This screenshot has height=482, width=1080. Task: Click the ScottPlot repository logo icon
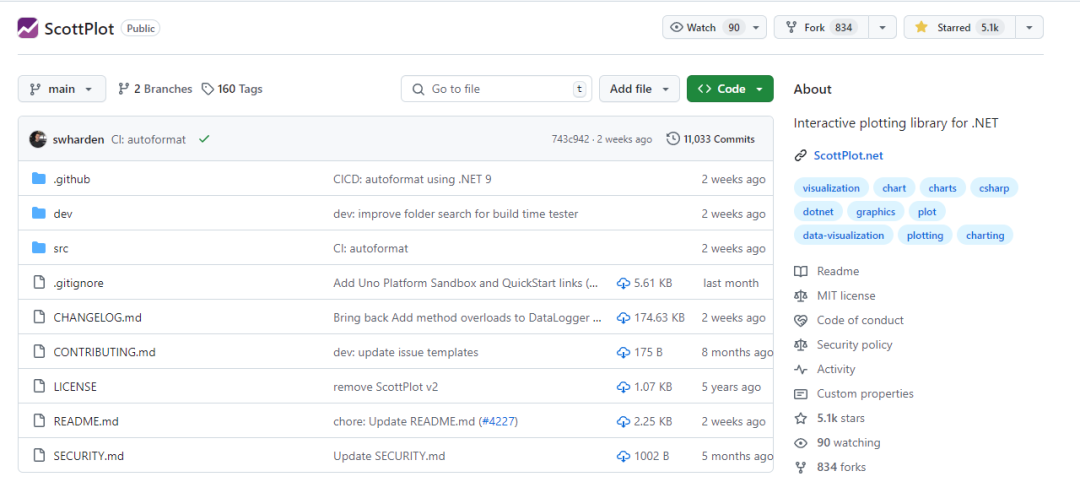click(x=28, y=28)
